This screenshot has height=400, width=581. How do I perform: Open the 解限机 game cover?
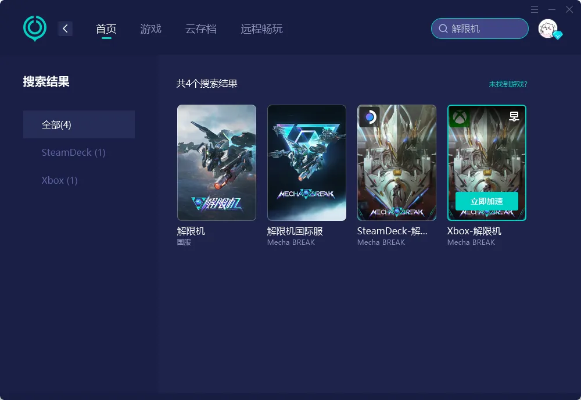(x=216, y=163)
